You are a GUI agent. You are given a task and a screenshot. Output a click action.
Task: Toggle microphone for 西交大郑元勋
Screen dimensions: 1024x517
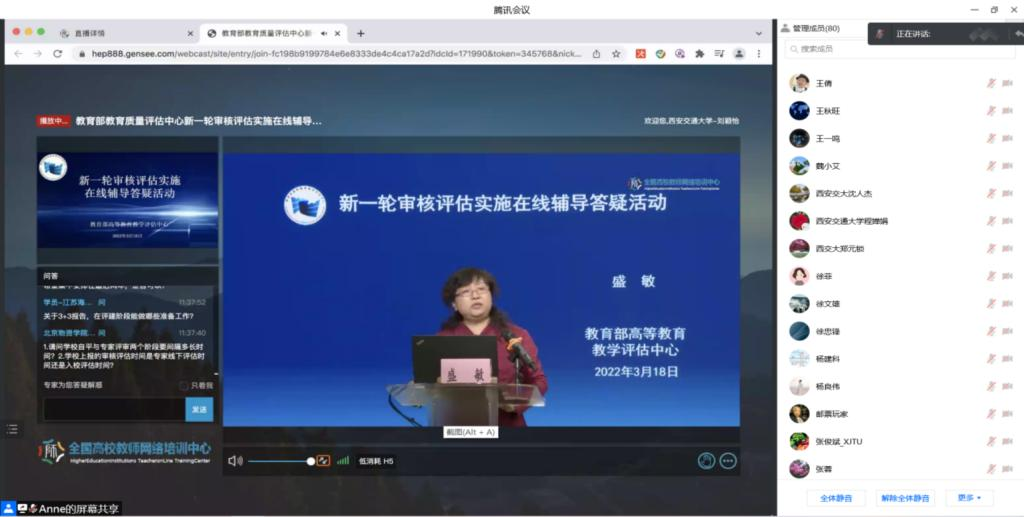(991, 249)
